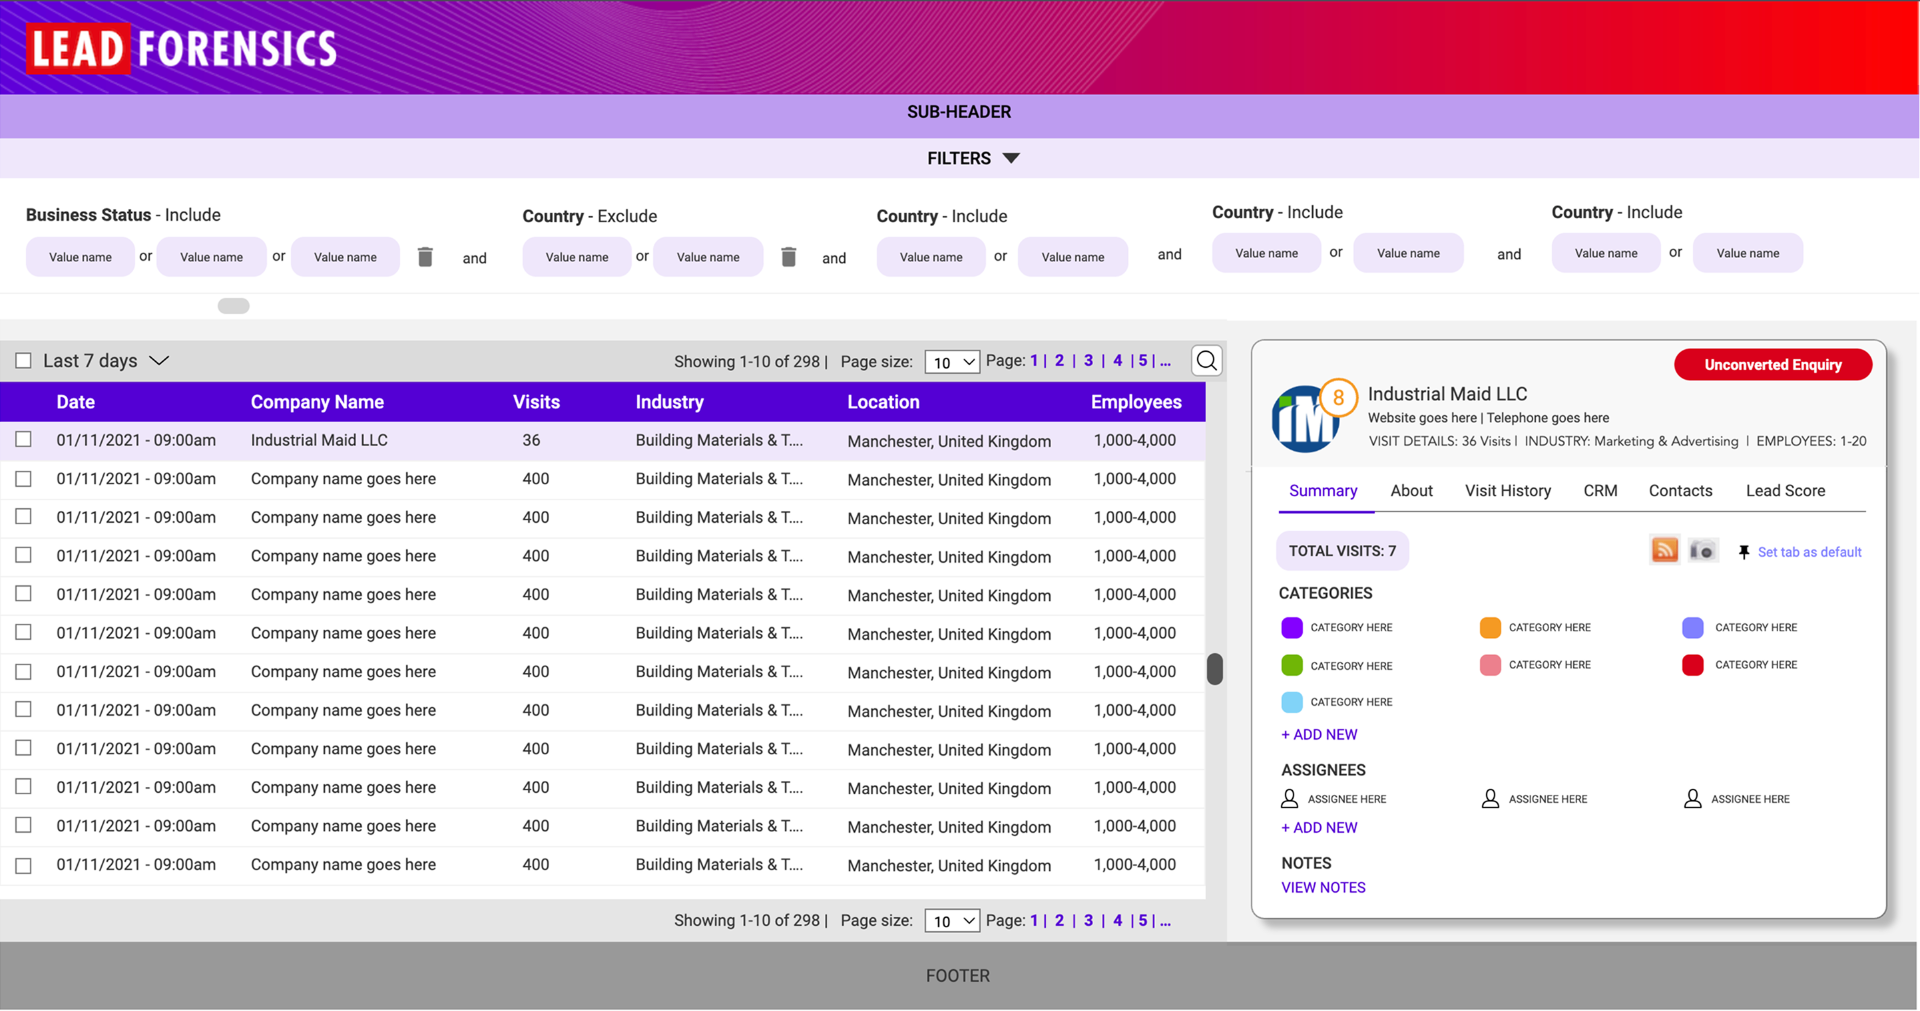
Task: Check the box for the last table row
Action: [23, 866]
